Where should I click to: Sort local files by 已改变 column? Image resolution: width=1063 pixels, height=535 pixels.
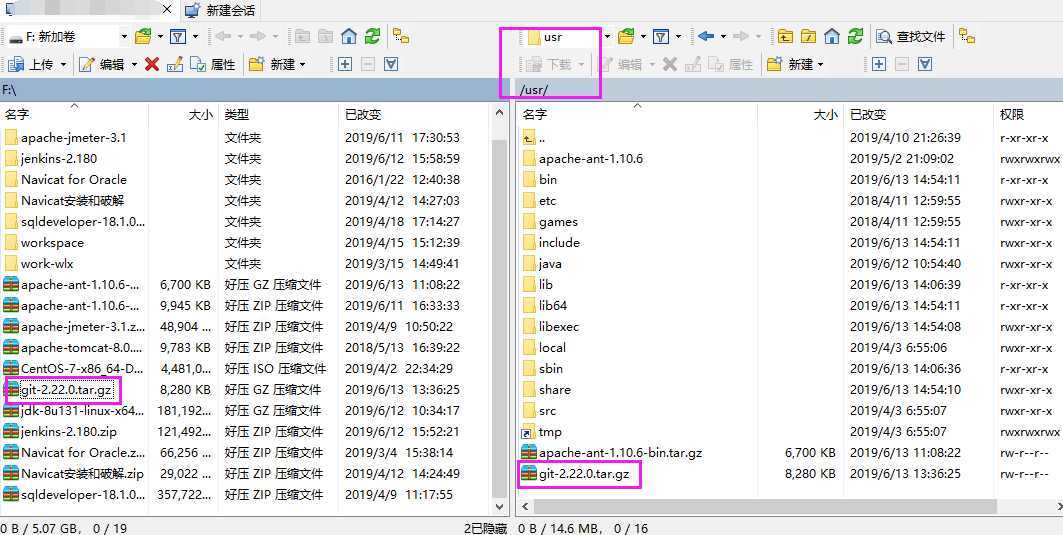click(414, 115)
